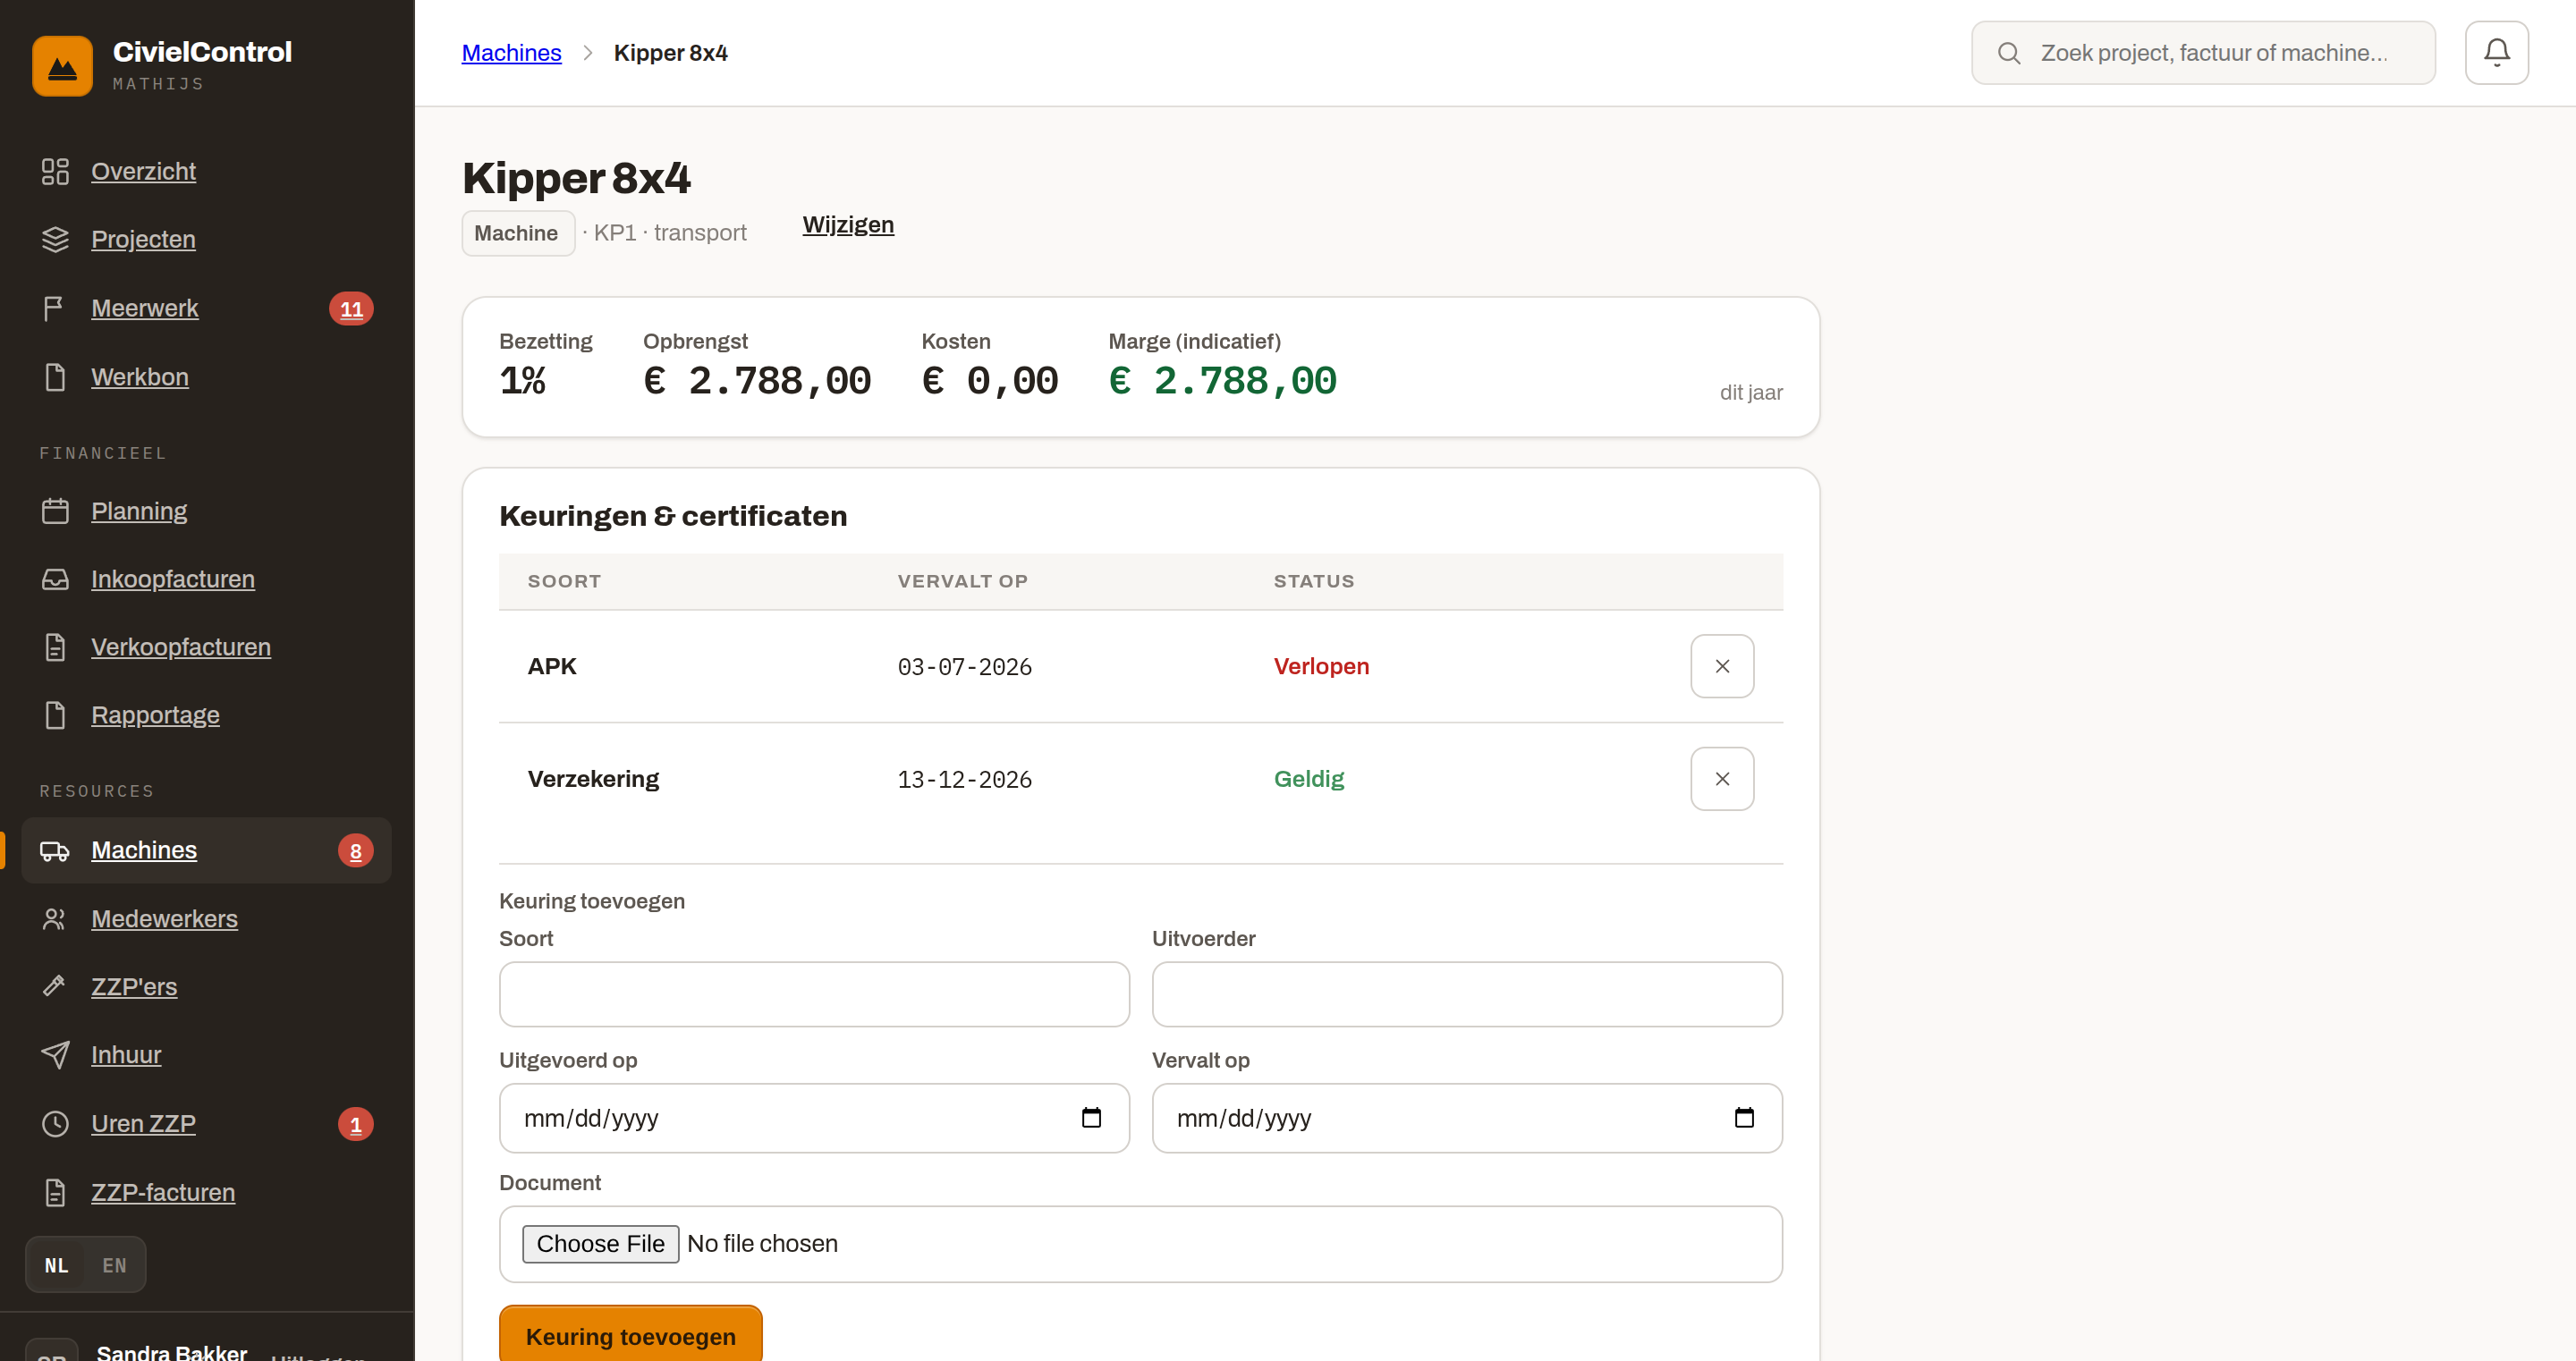Click the search box for projects

pos(2203,53)
